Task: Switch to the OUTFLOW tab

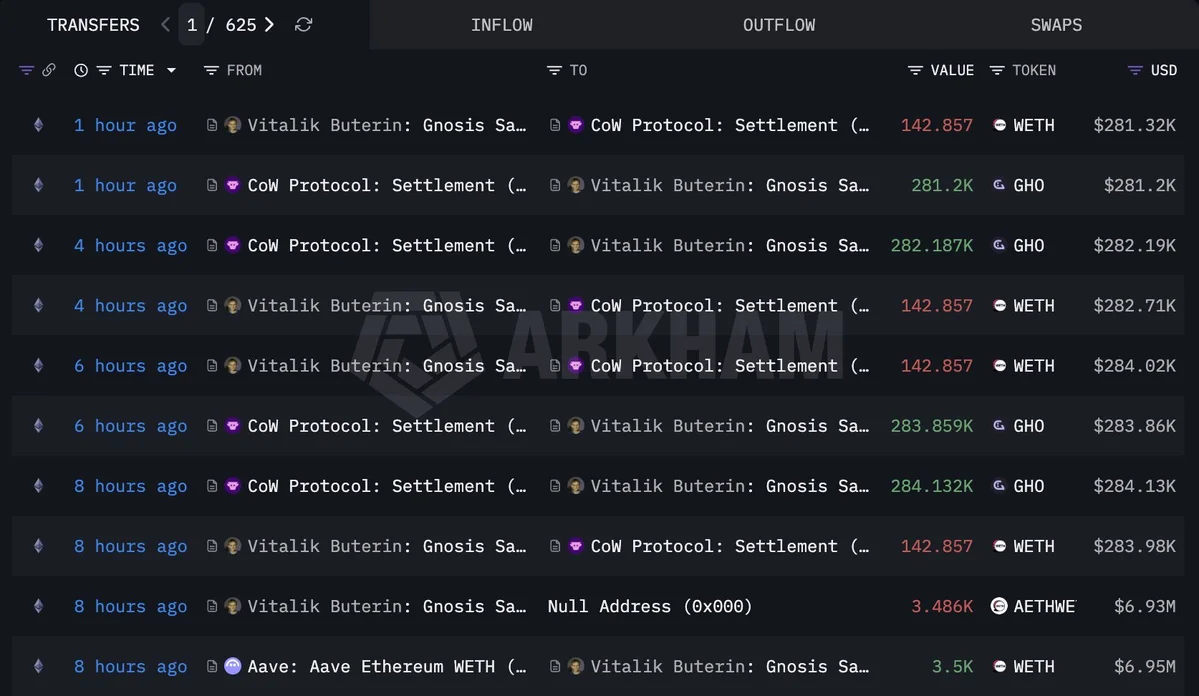Action: coord(778,25)
